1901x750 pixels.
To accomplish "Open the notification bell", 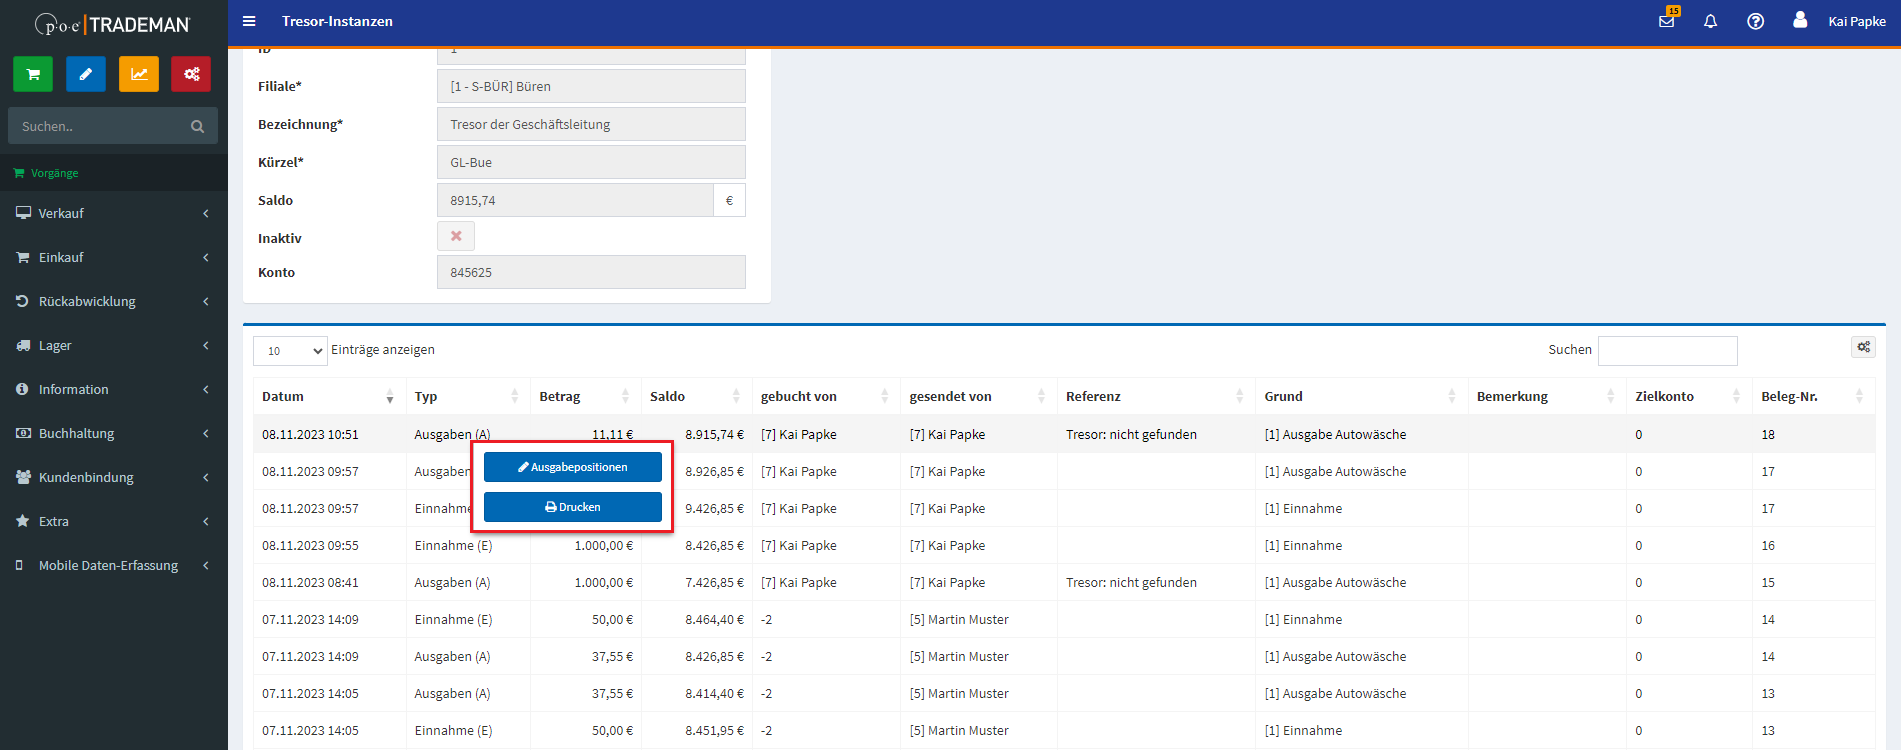I will click(1710, 21).
